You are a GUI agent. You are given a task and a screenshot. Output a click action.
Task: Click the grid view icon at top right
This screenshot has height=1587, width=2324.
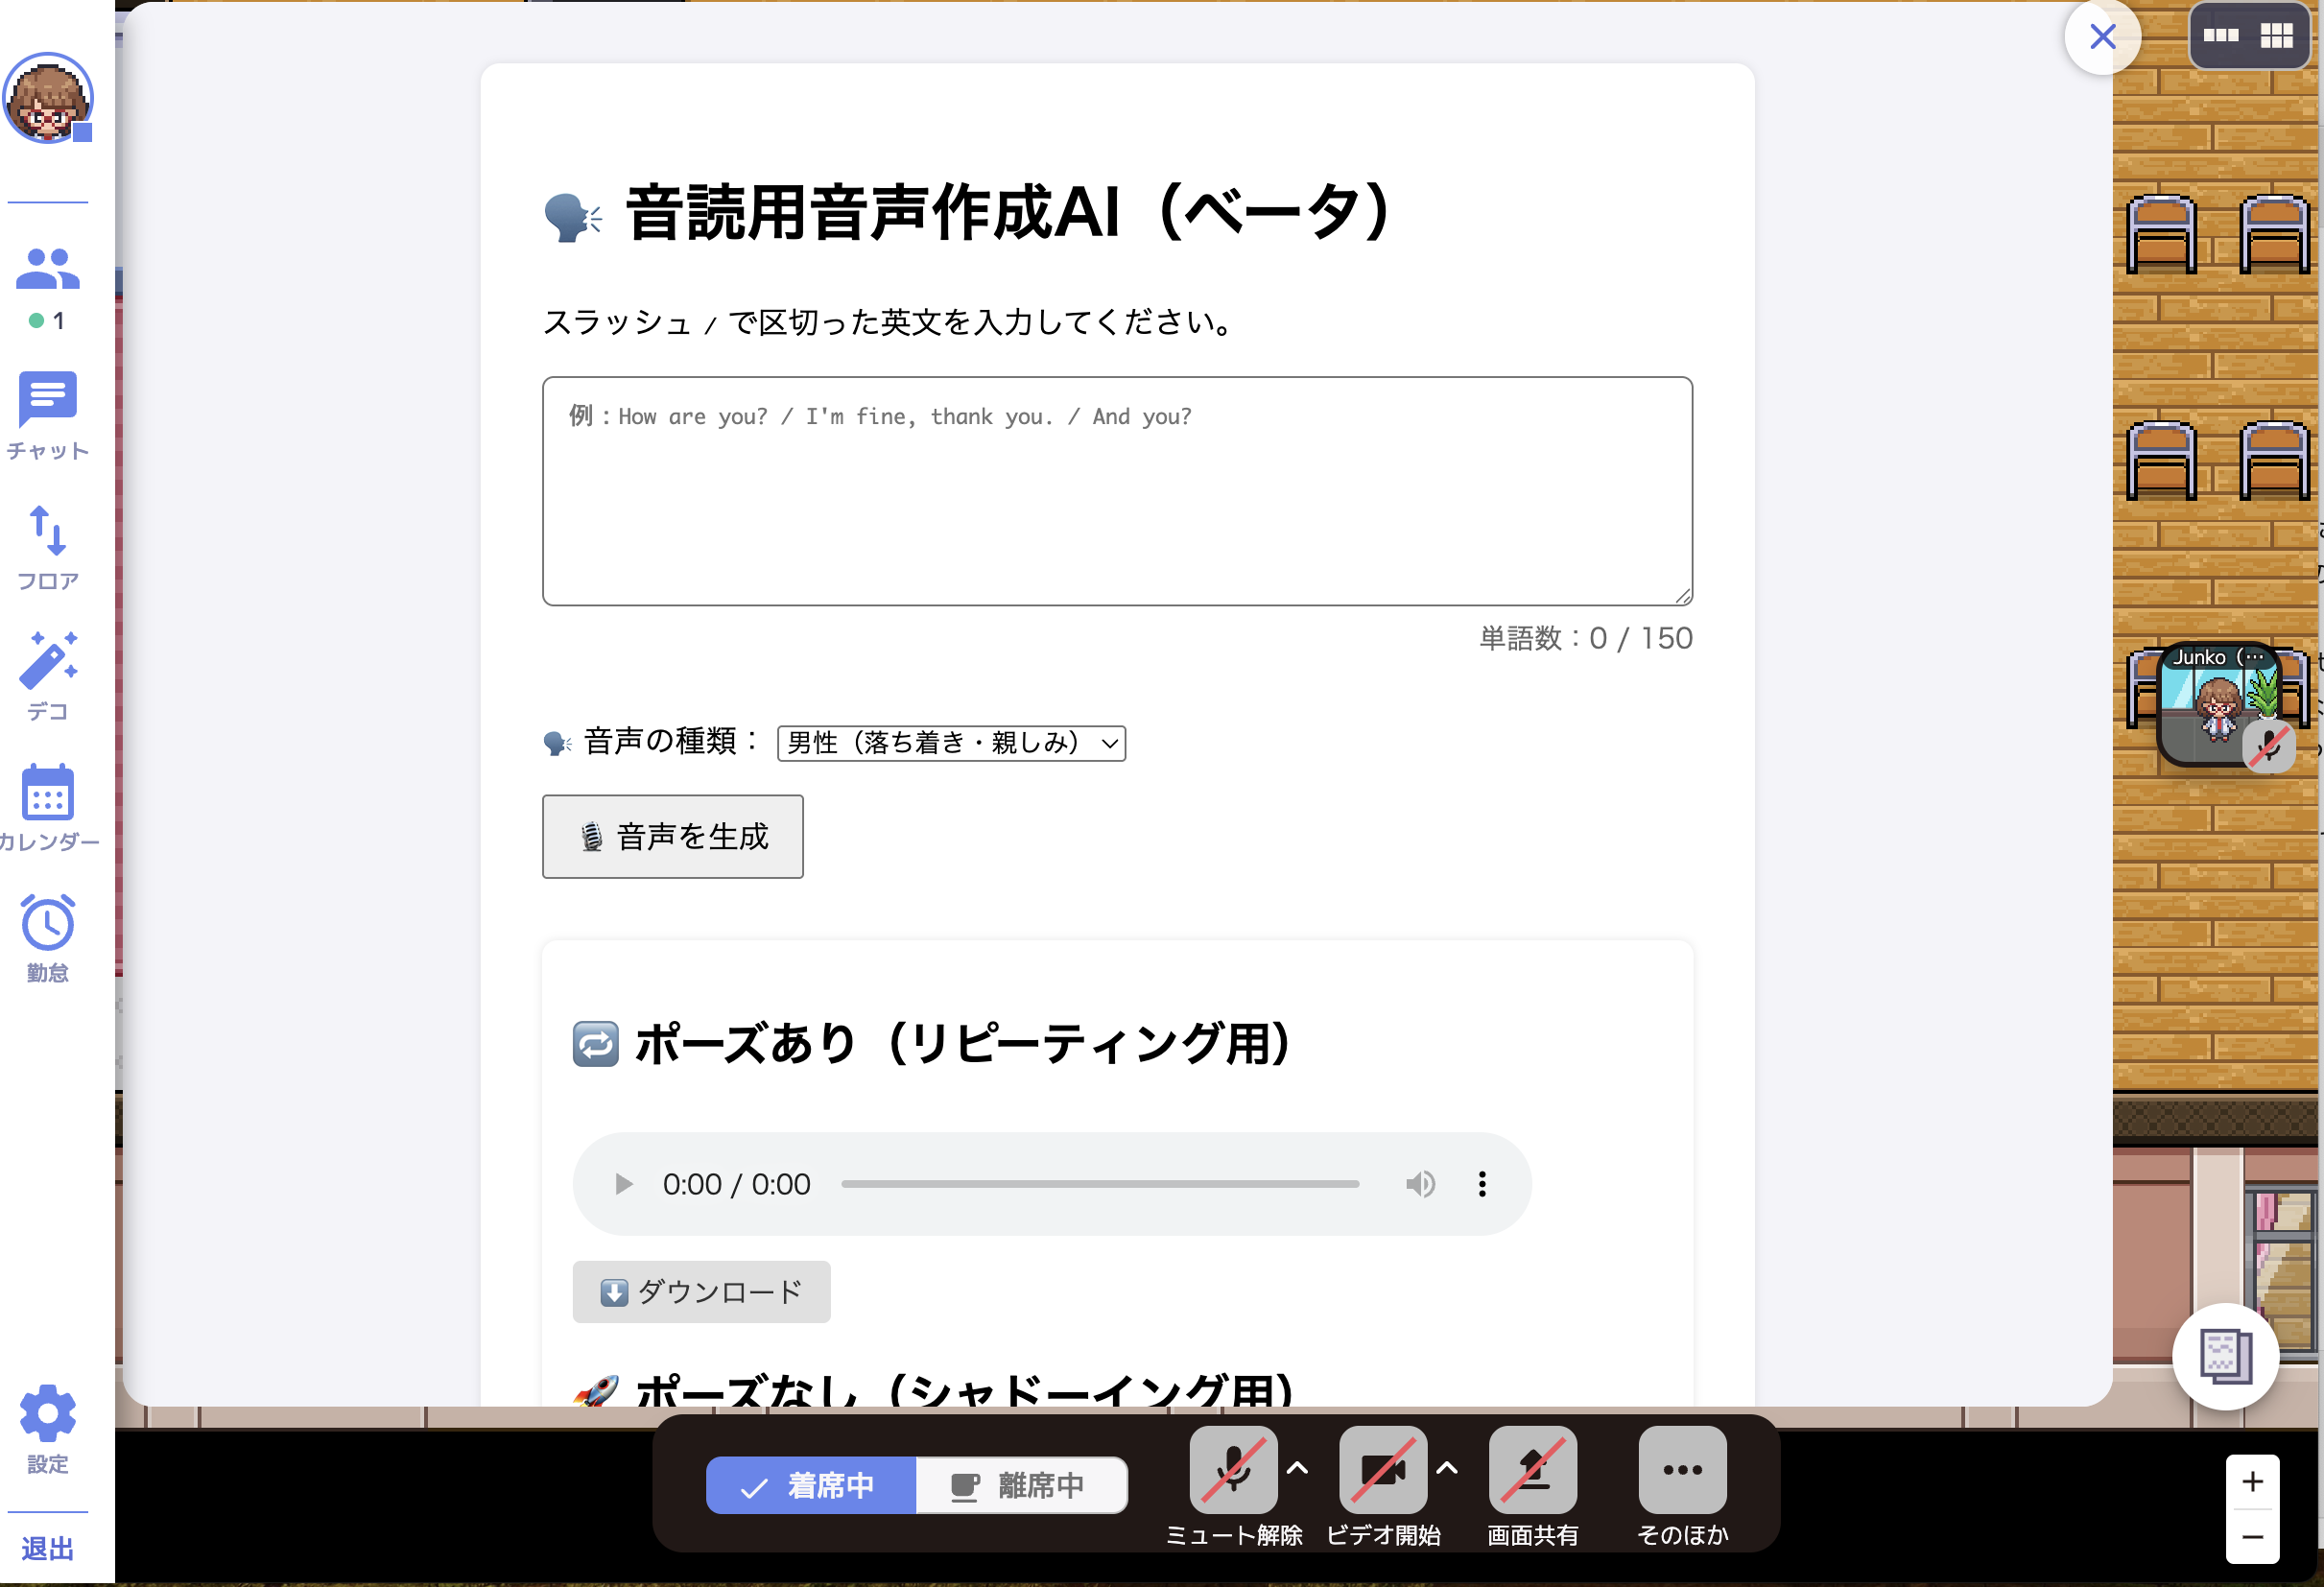point(2278,35)
